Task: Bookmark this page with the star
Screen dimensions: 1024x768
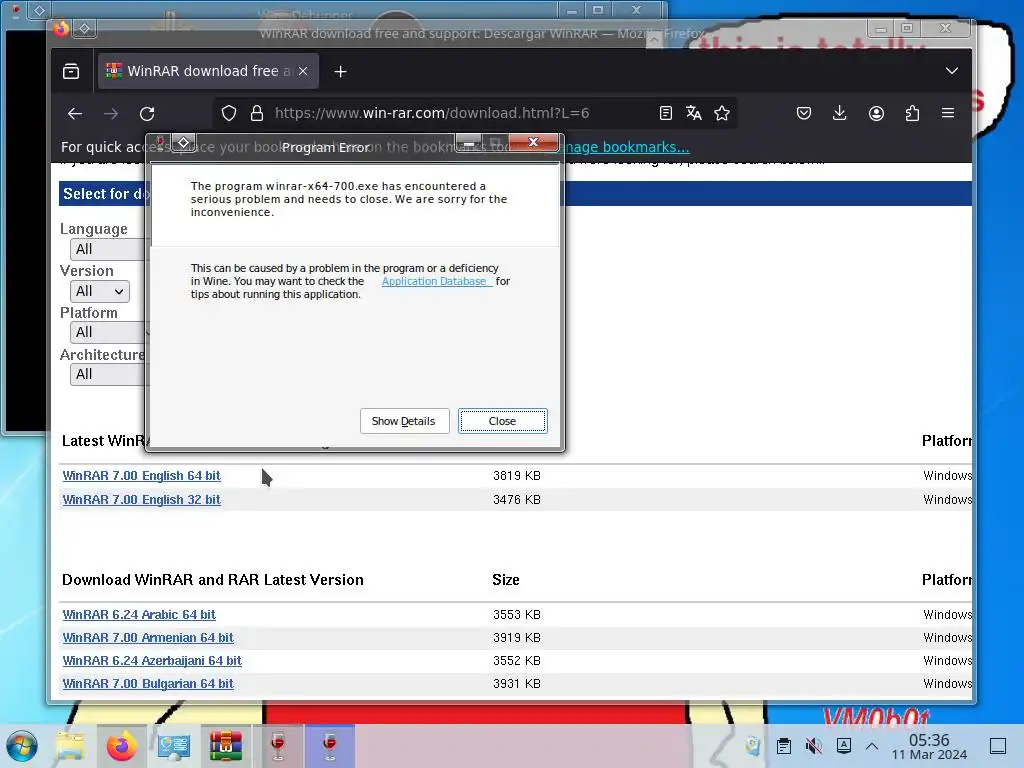Action: 722,114
